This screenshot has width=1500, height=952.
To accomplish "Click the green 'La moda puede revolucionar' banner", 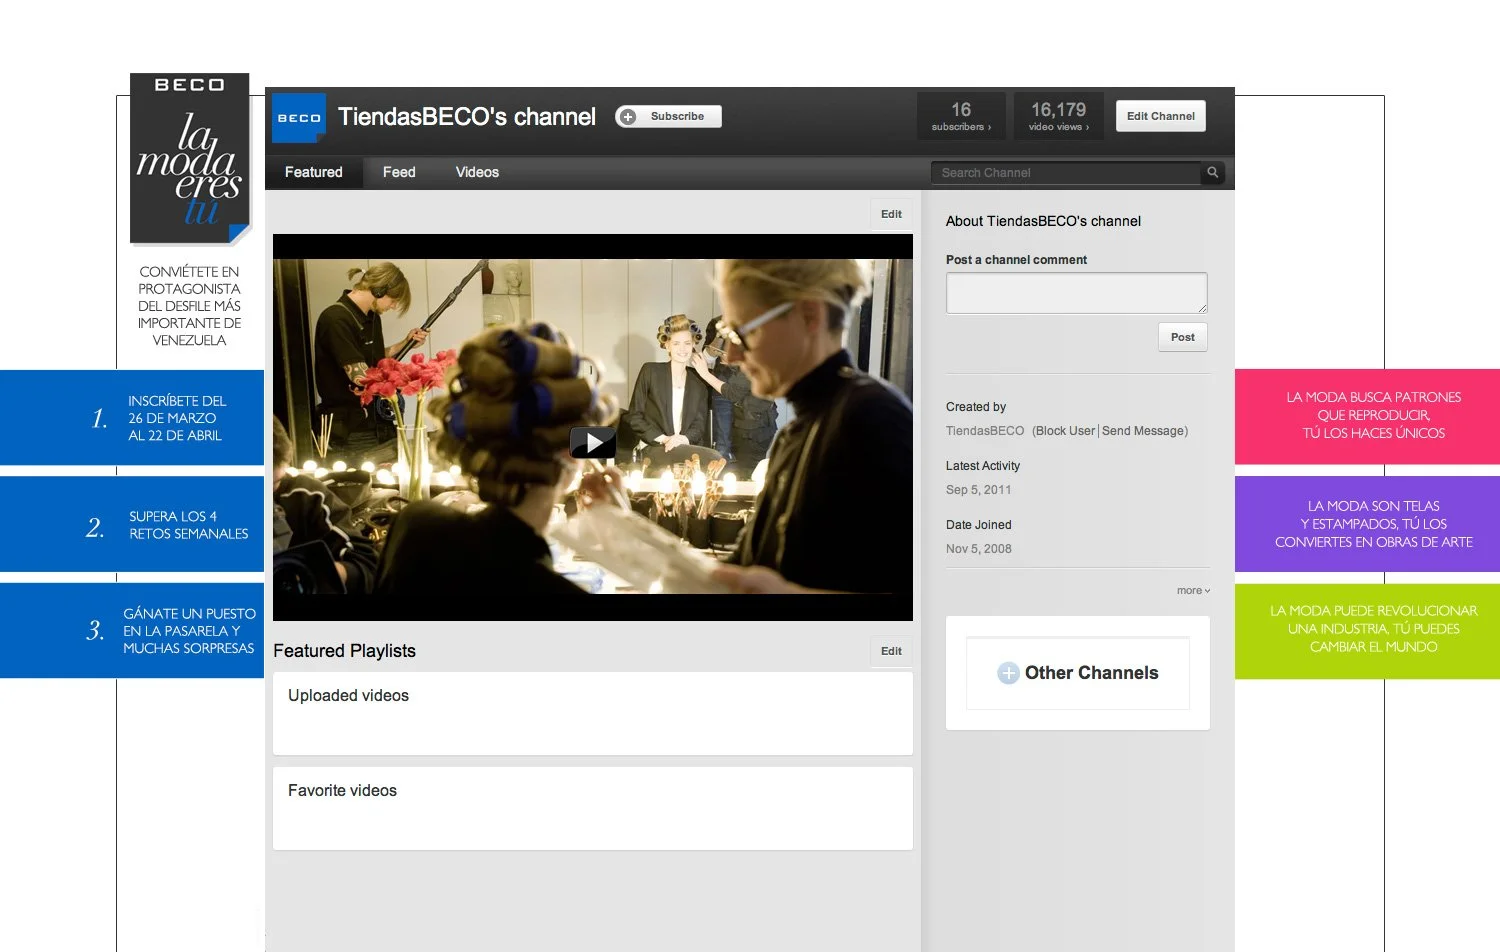I will click(1367, 631).
